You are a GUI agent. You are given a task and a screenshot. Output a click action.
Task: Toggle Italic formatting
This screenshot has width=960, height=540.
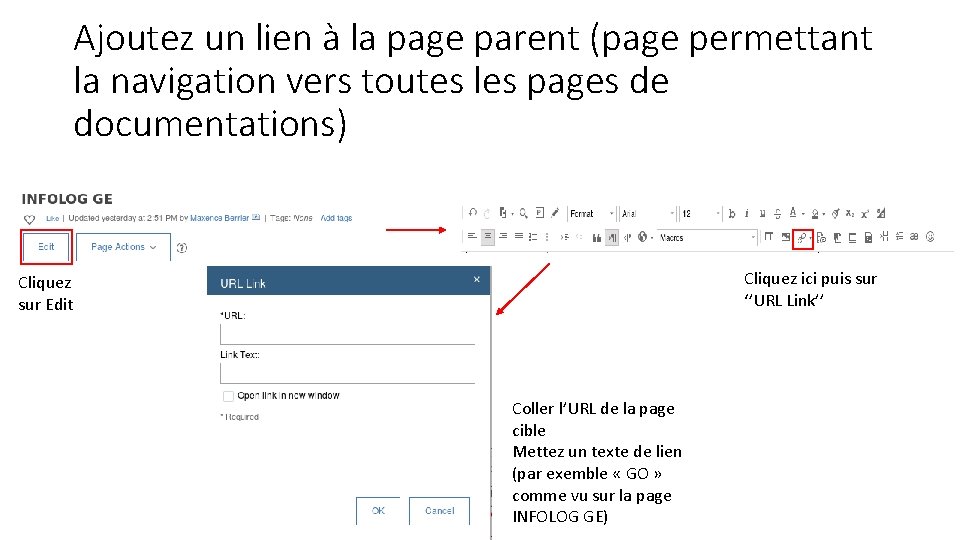747,214
